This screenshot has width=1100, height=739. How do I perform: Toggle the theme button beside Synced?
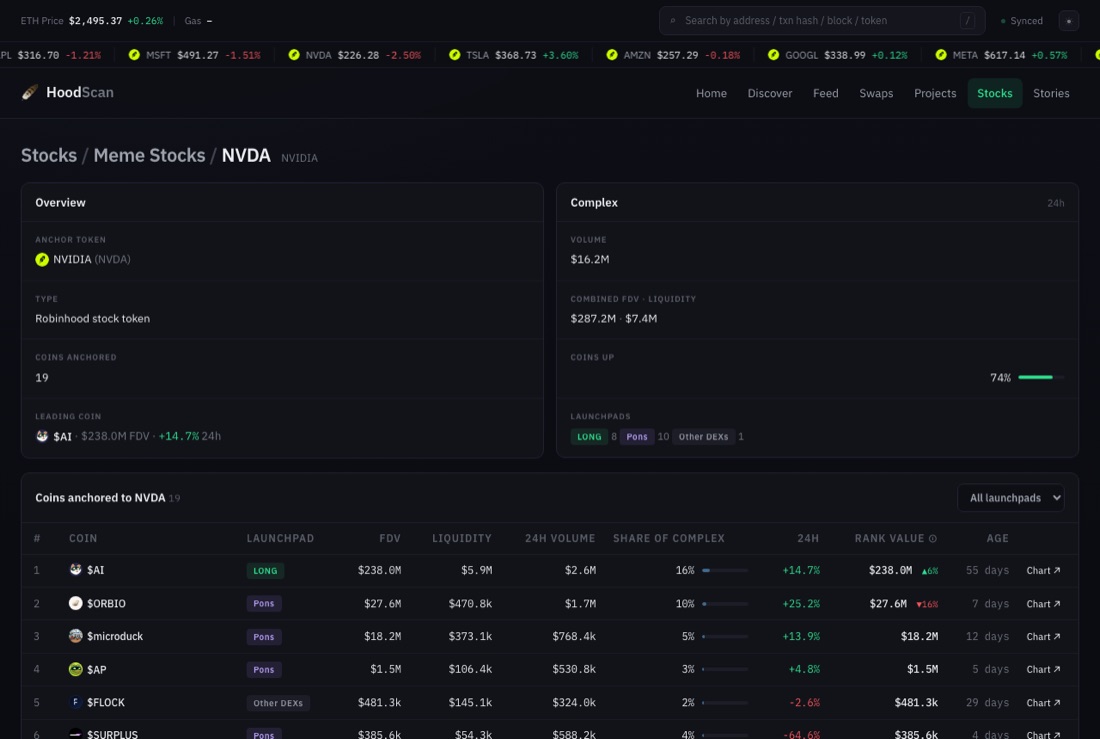click(x=1068, y=21)
